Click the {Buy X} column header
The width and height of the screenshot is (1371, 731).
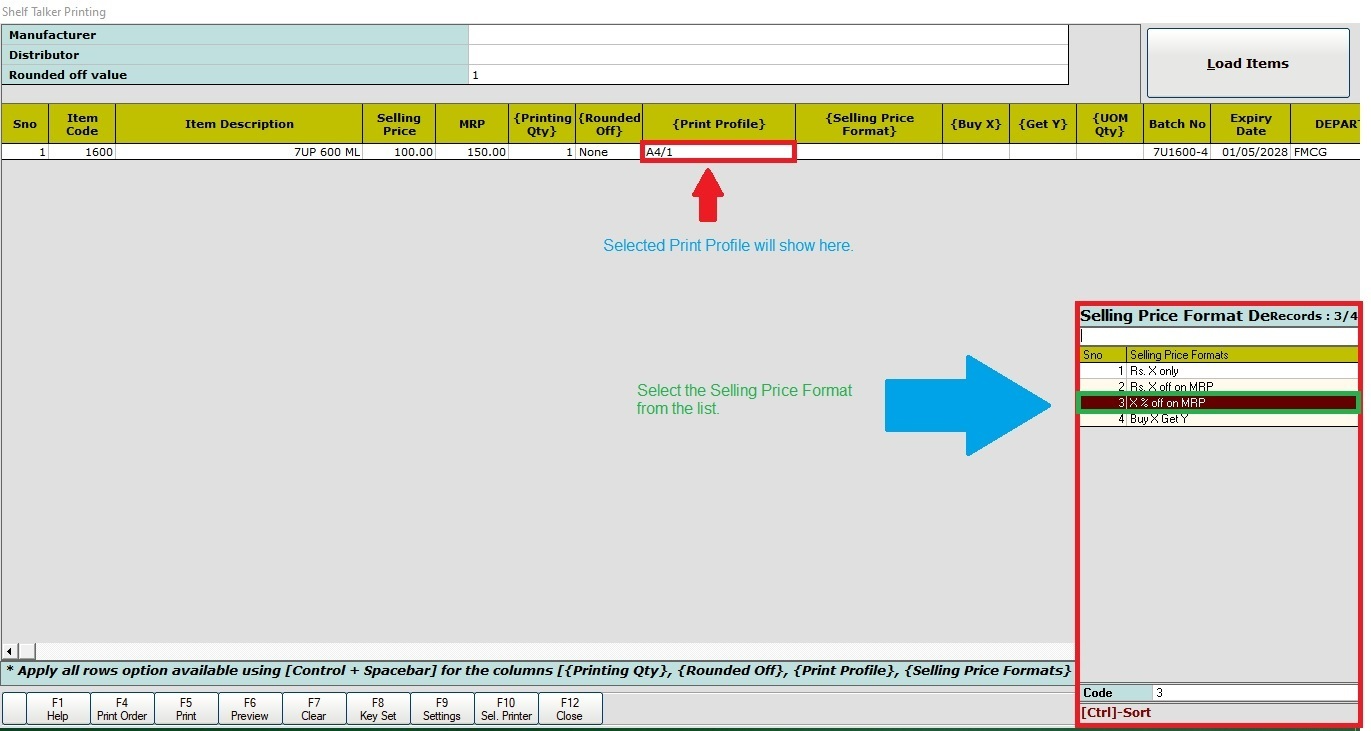(x=976, y=124)
